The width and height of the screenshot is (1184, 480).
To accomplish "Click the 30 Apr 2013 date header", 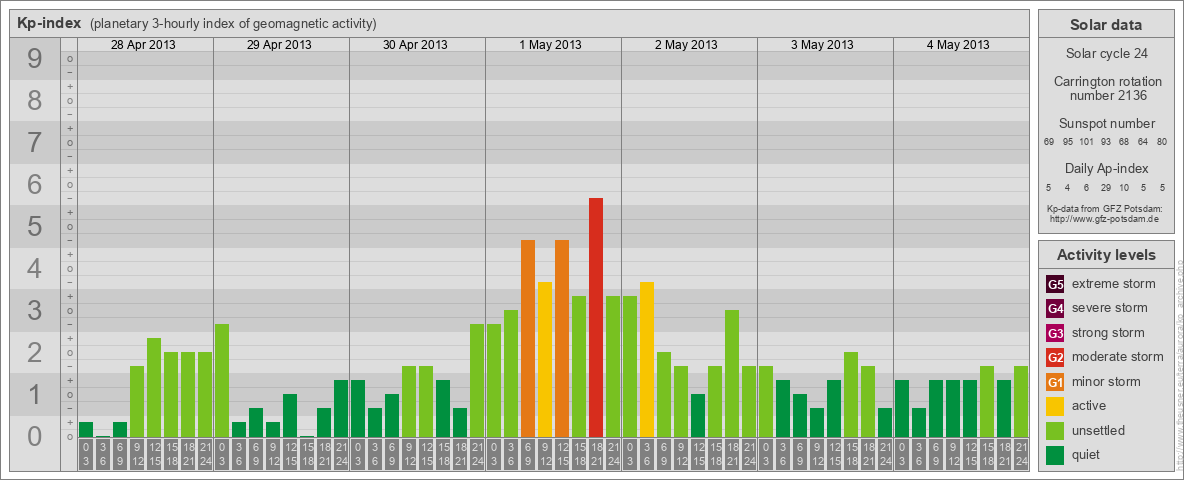I will [415, 45].
